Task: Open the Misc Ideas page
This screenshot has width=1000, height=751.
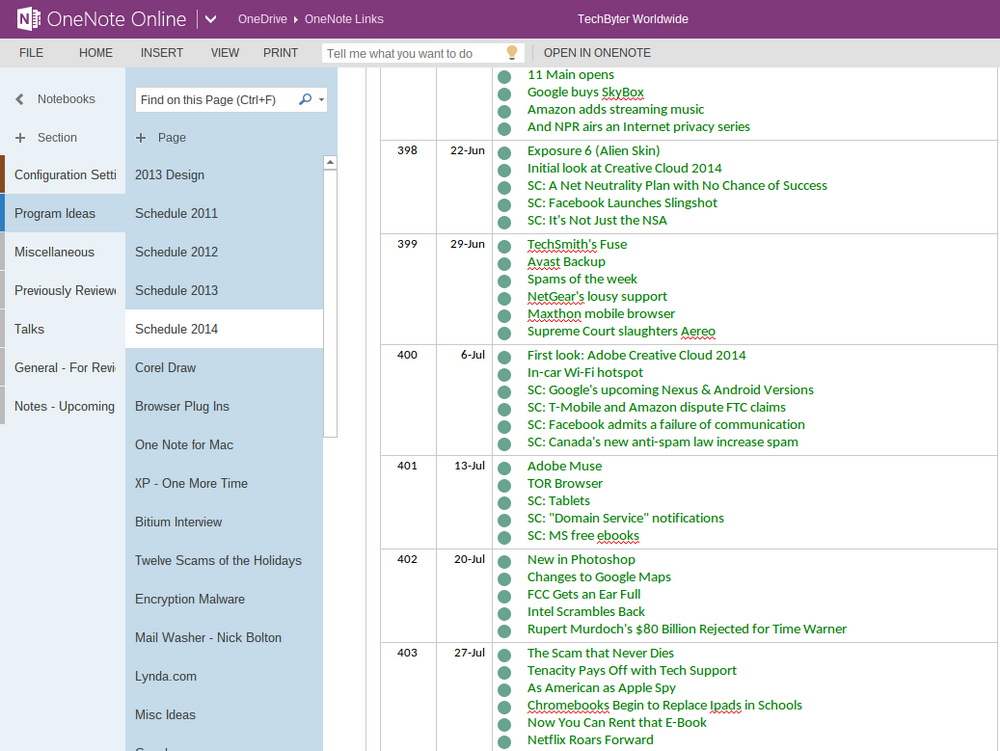Action: (224, 715)
